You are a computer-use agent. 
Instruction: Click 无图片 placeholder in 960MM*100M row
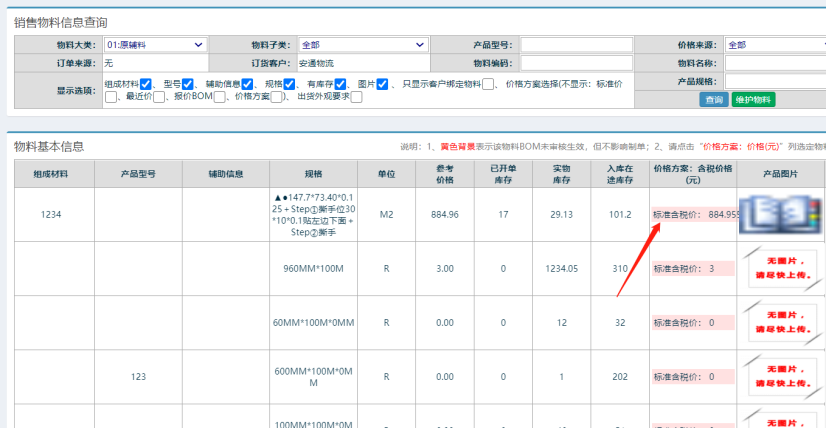(x=781, y=269)
